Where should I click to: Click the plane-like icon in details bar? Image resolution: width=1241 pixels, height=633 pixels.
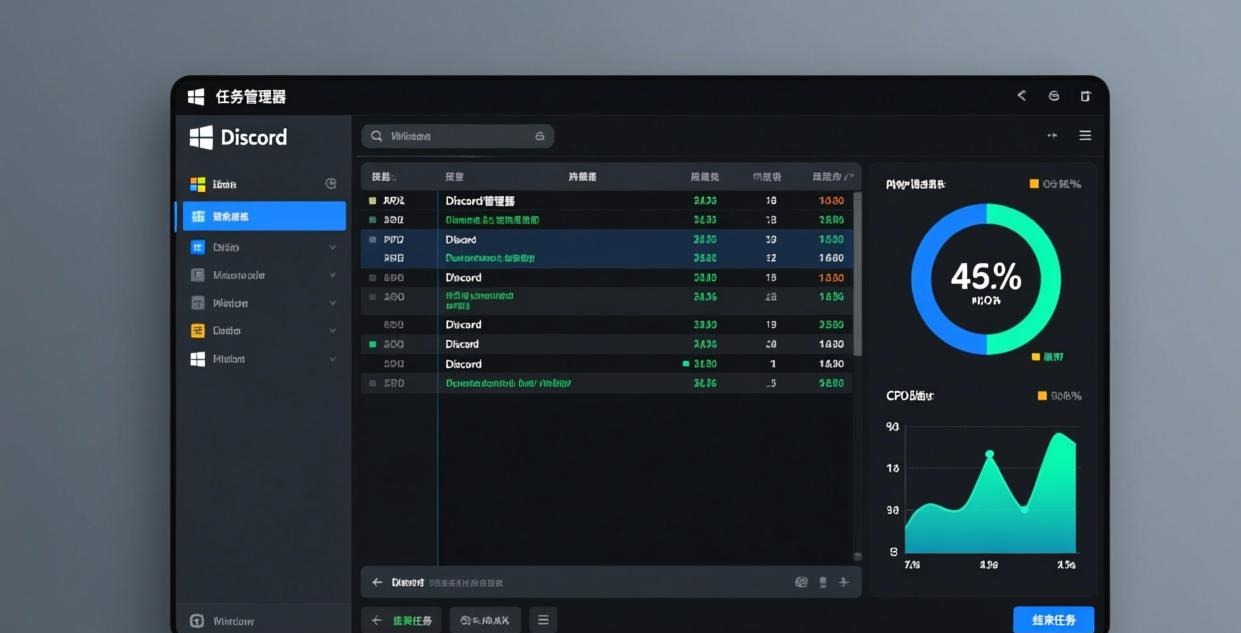(844, 582)
